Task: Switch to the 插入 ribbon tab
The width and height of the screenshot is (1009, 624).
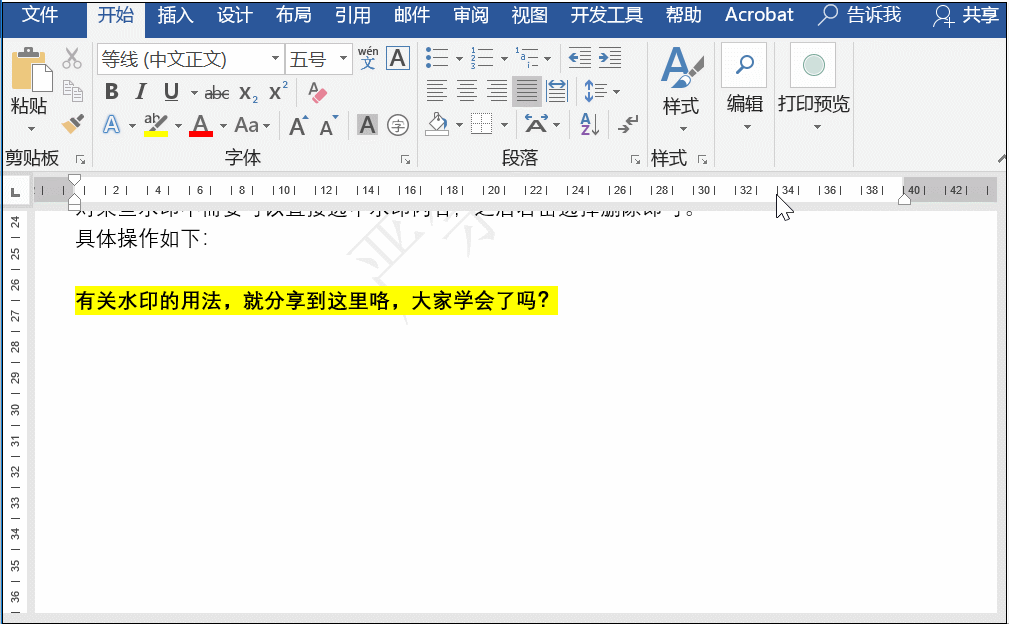Action: [x=175, y=15]
